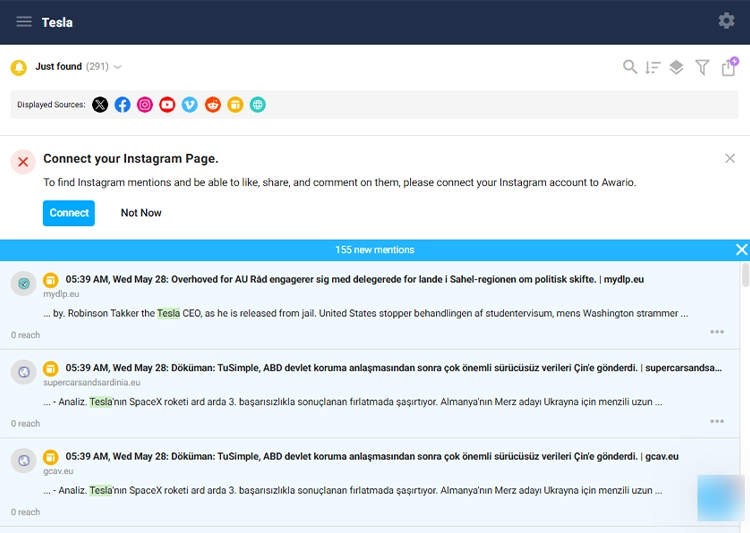The height and width of the screenshot is (533, 750).
Task: Click the mentions list scrollbar thumb
Action: tap(745, 275)
